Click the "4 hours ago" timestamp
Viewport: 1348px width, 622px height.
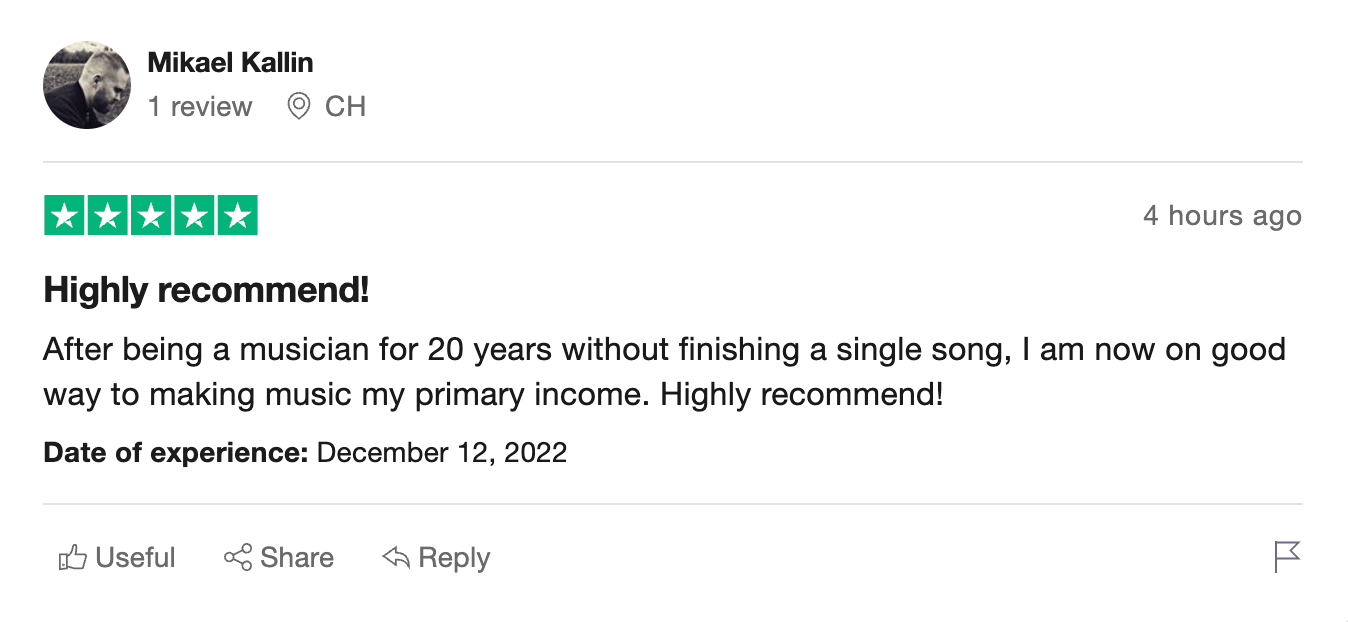pos(1222,216)
